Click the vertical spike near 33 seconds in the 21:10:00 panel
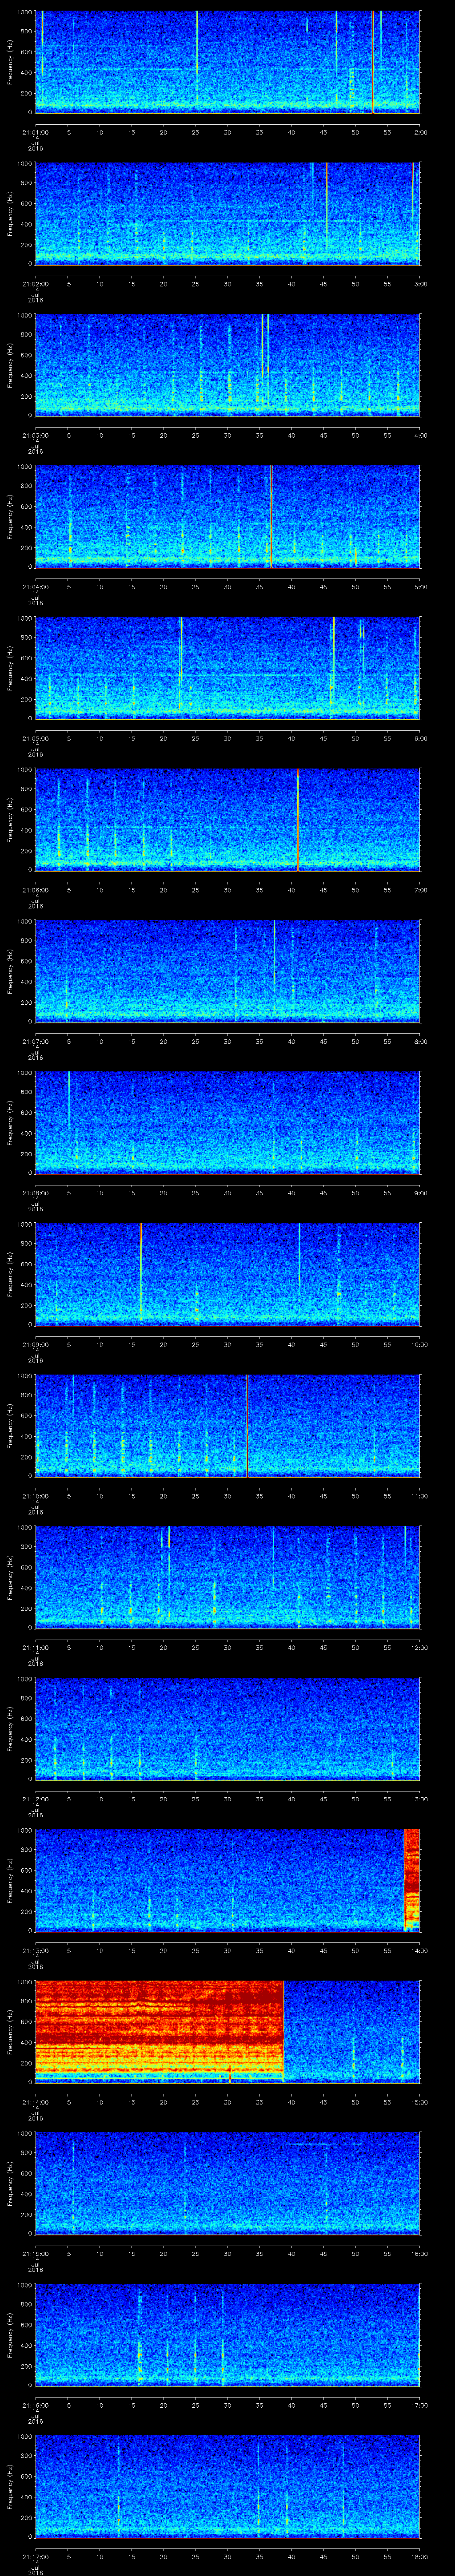The height and width of the screenshot is (2576, 455). click(247, 1425)
